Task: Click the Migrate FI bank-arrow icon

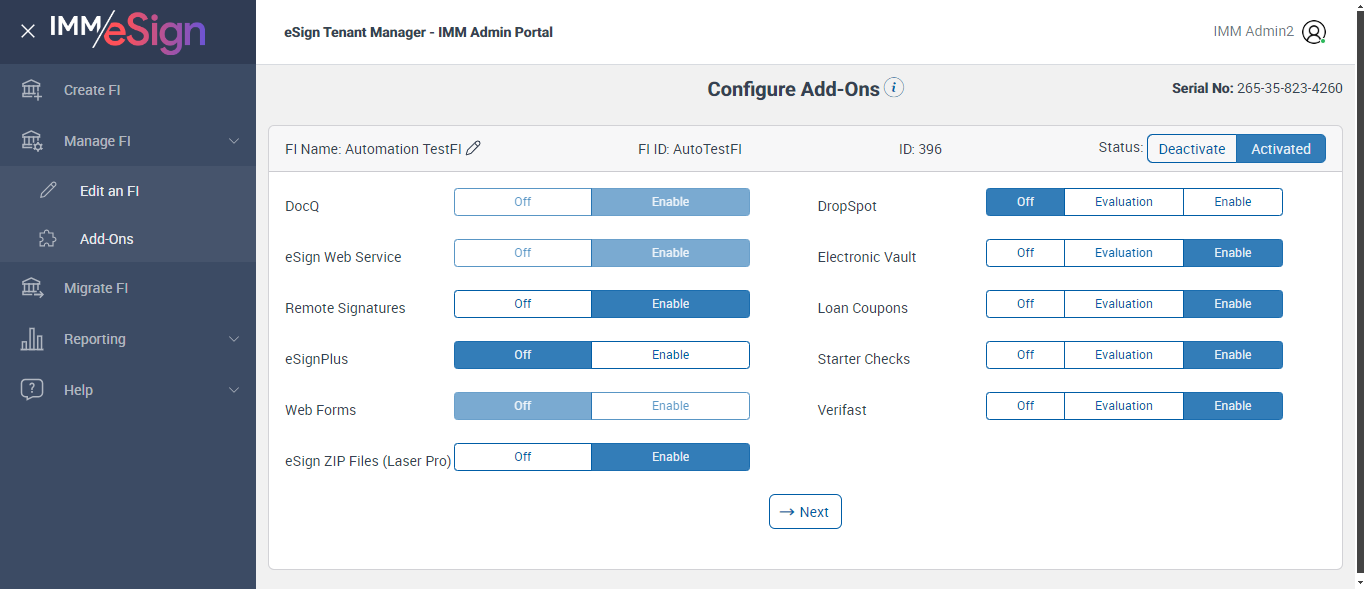Action: pos(32,288)
